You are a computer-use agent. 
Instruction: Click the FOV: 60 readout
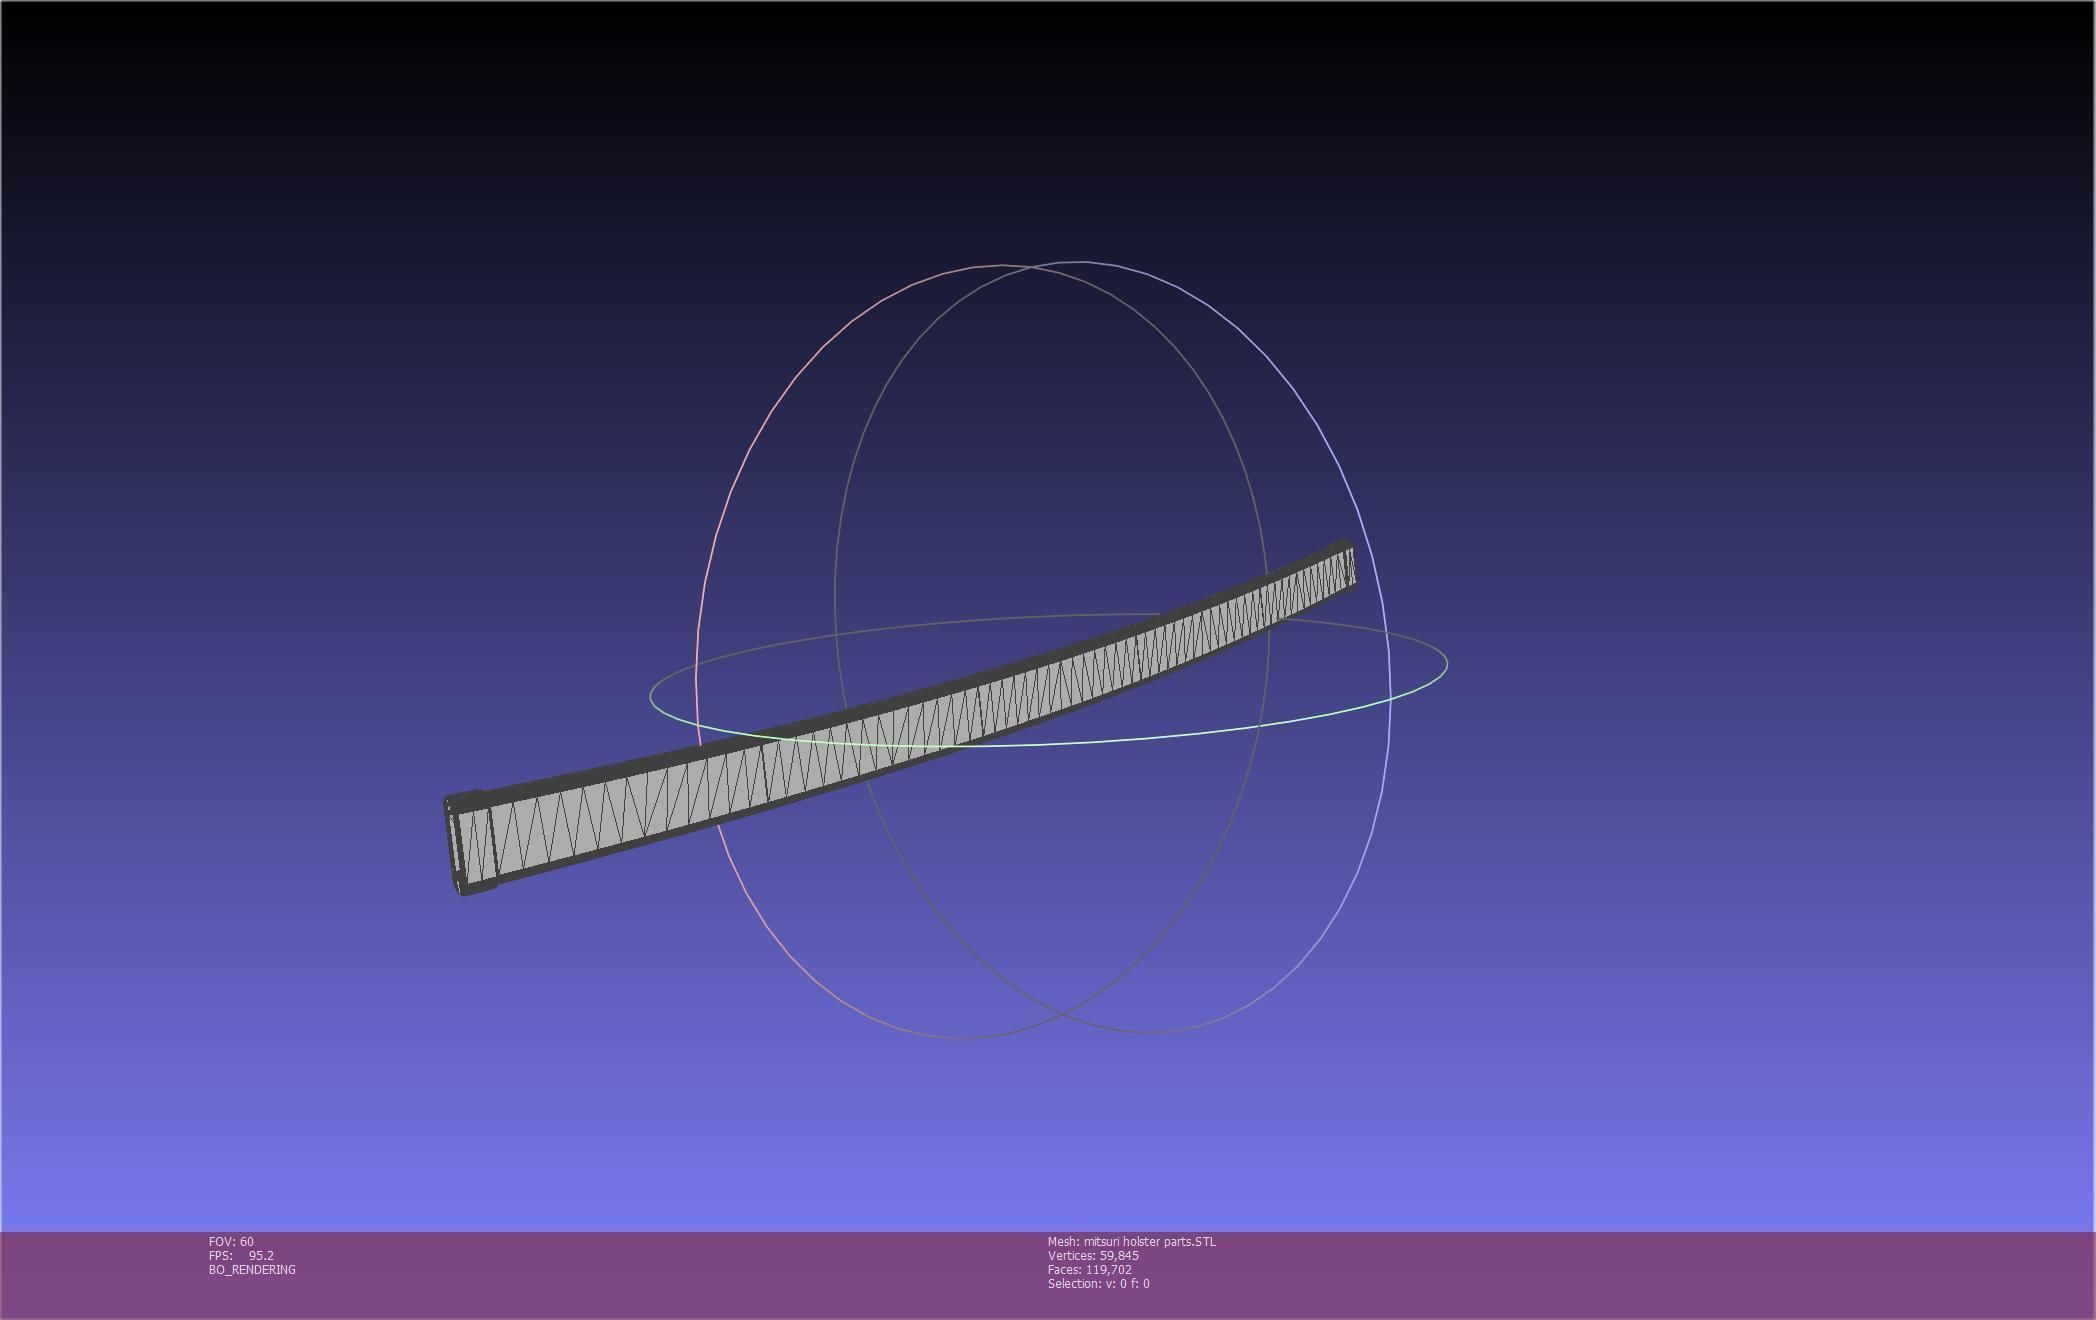[231, 1241]
